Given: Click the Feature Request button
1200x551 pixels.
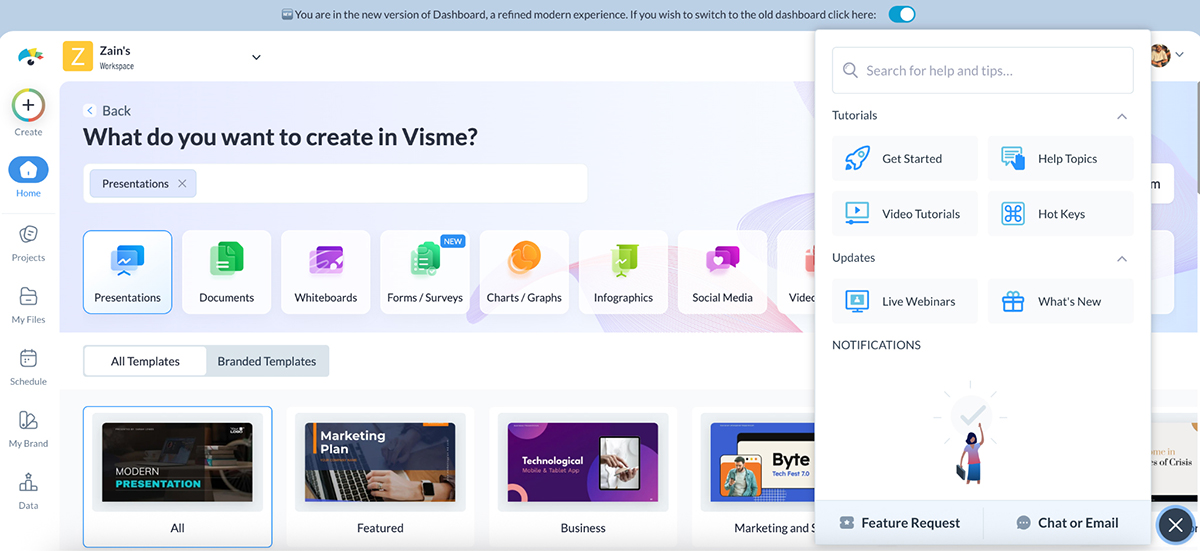Looking at the screenshot, I should 899,523.
